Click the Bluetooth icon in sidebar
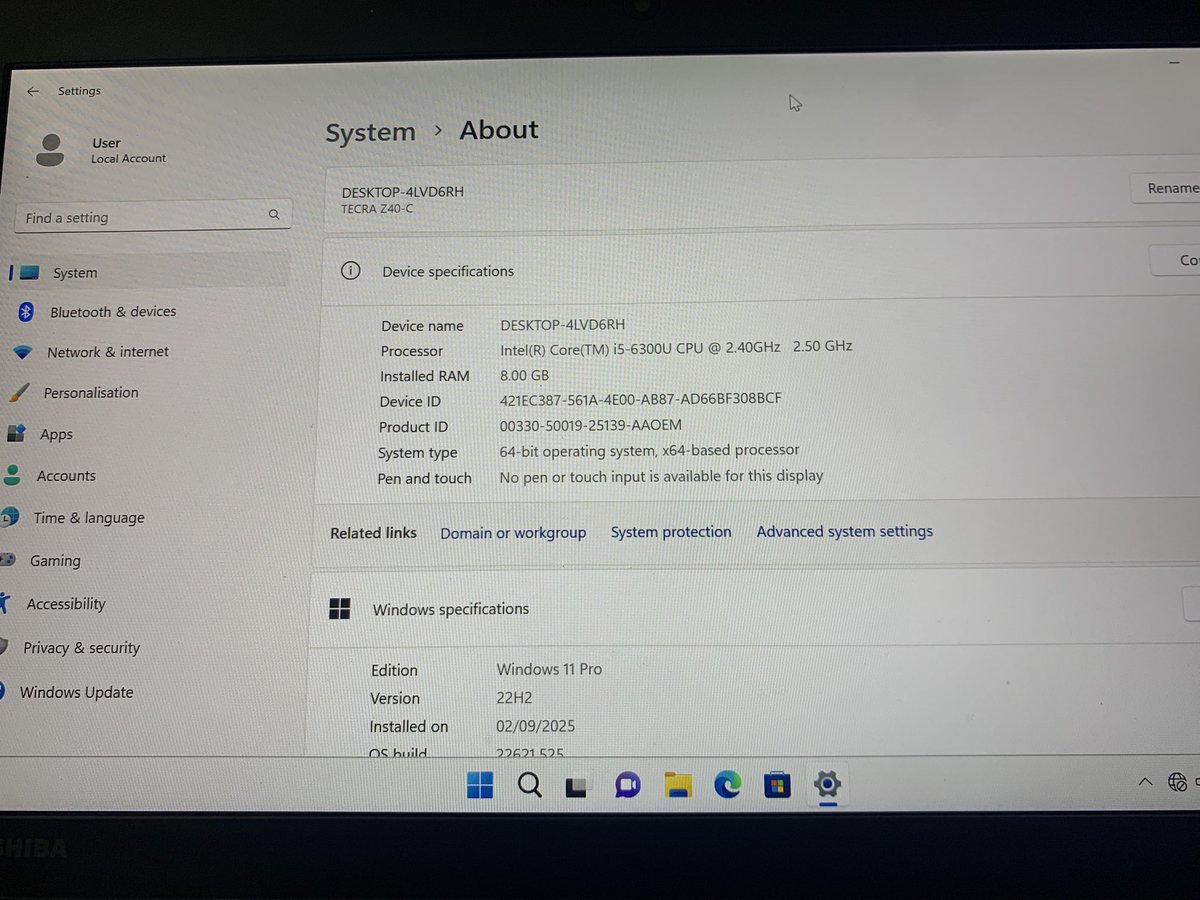Image resolution: width=1200 pixels, height=900 pixels. coord(27,312)
